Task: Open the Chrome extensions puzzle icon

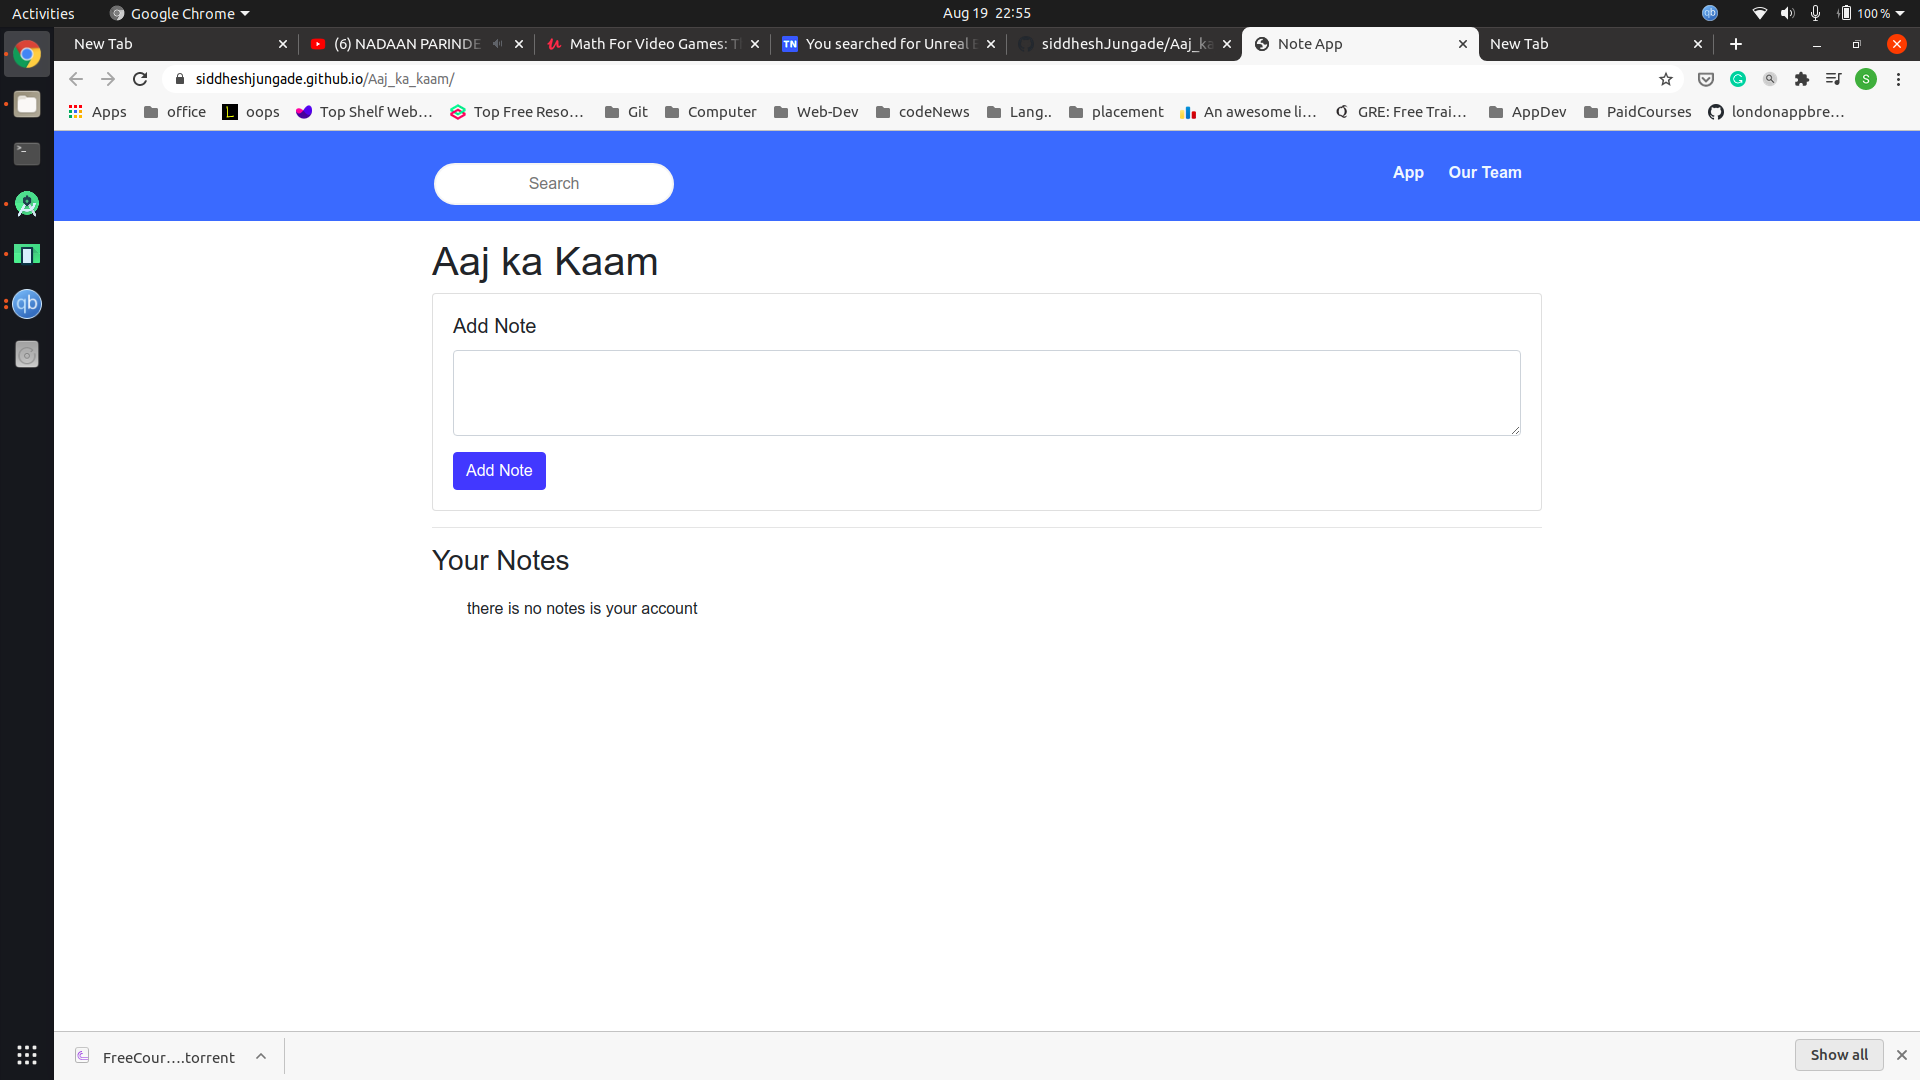Action: 1802,79
